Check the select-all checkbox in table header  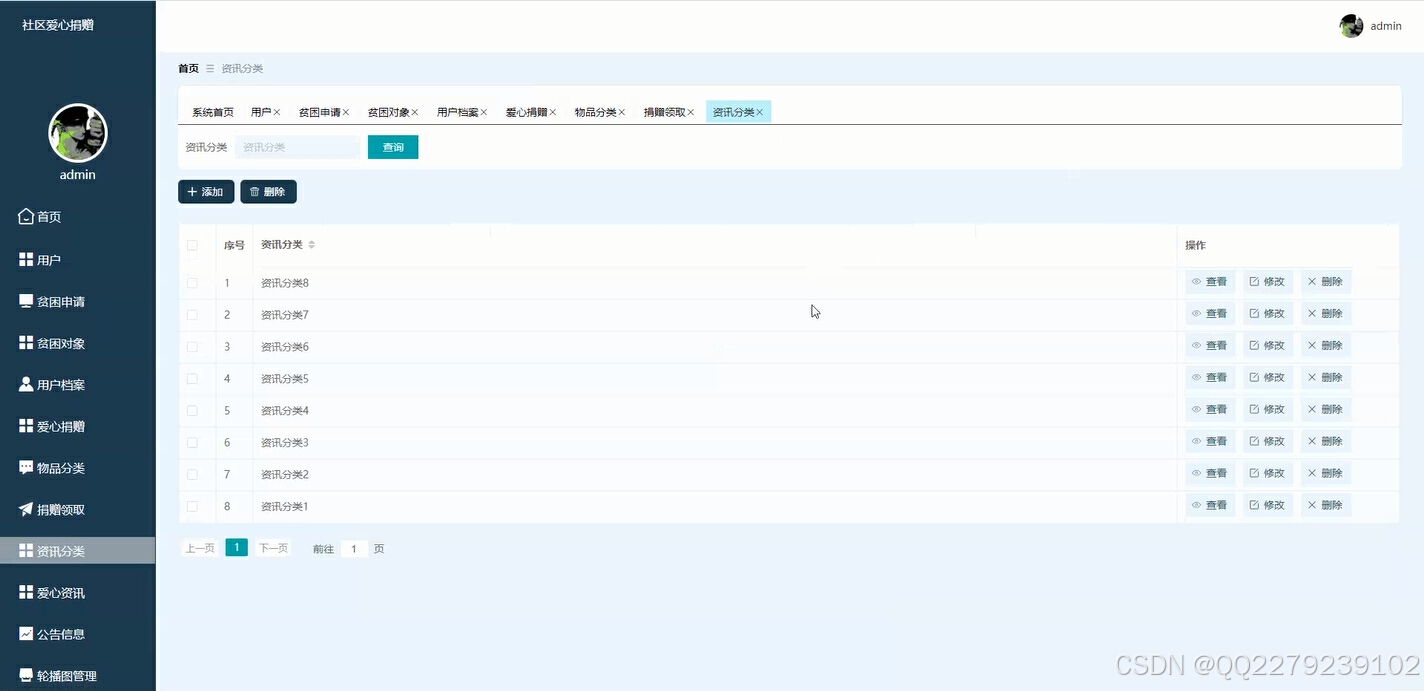193,245
